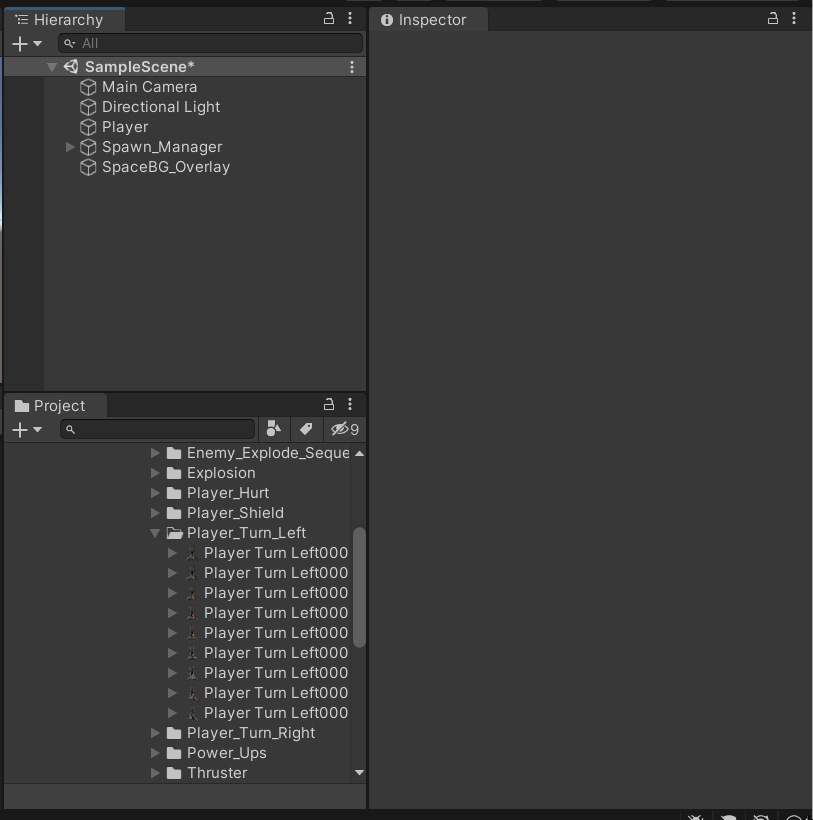Lock the Project panel

coord(329,404)
